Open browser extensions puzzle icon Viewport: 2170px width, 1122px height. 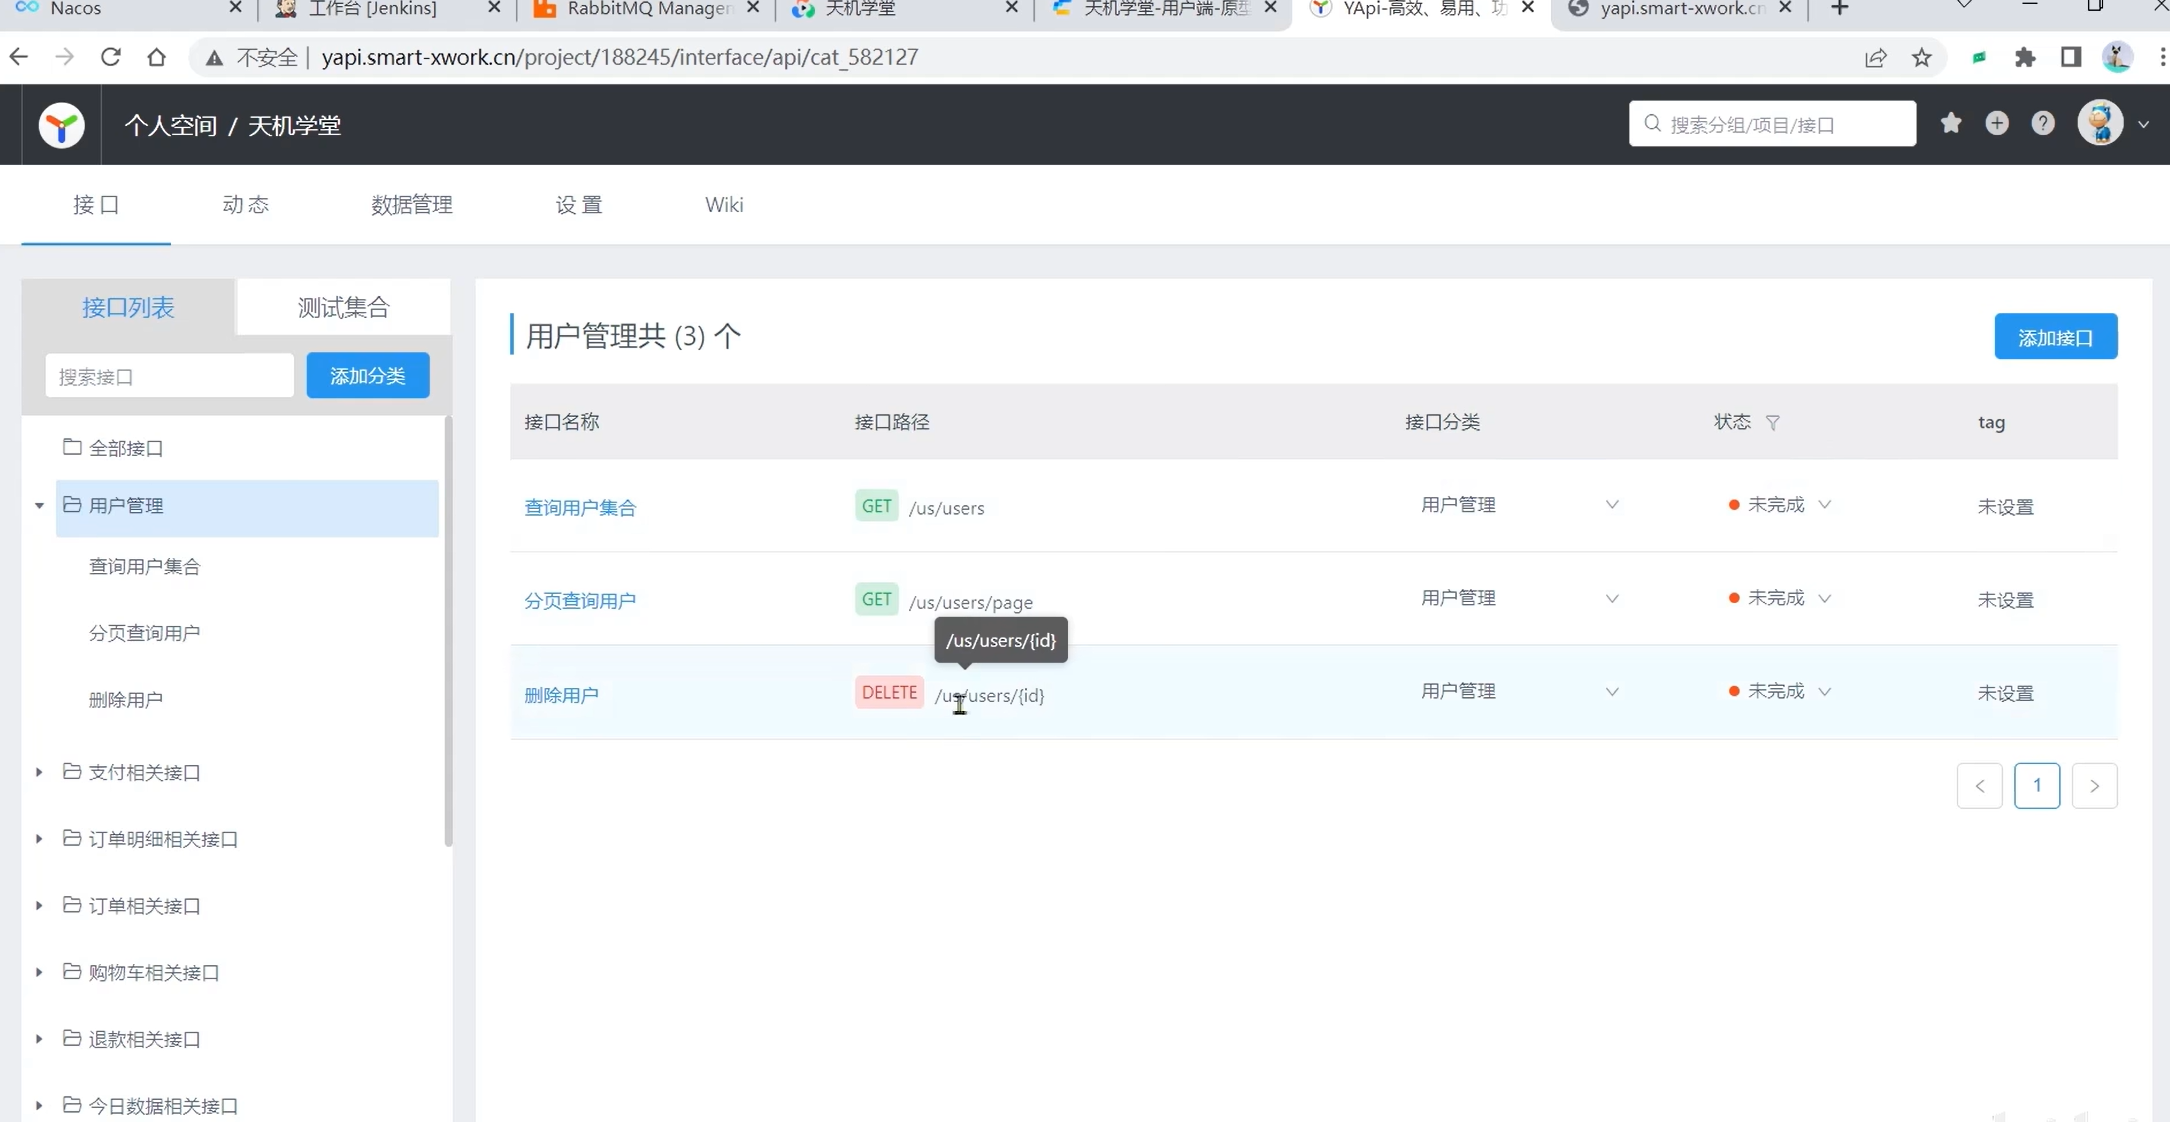[x=2025, y=57]
